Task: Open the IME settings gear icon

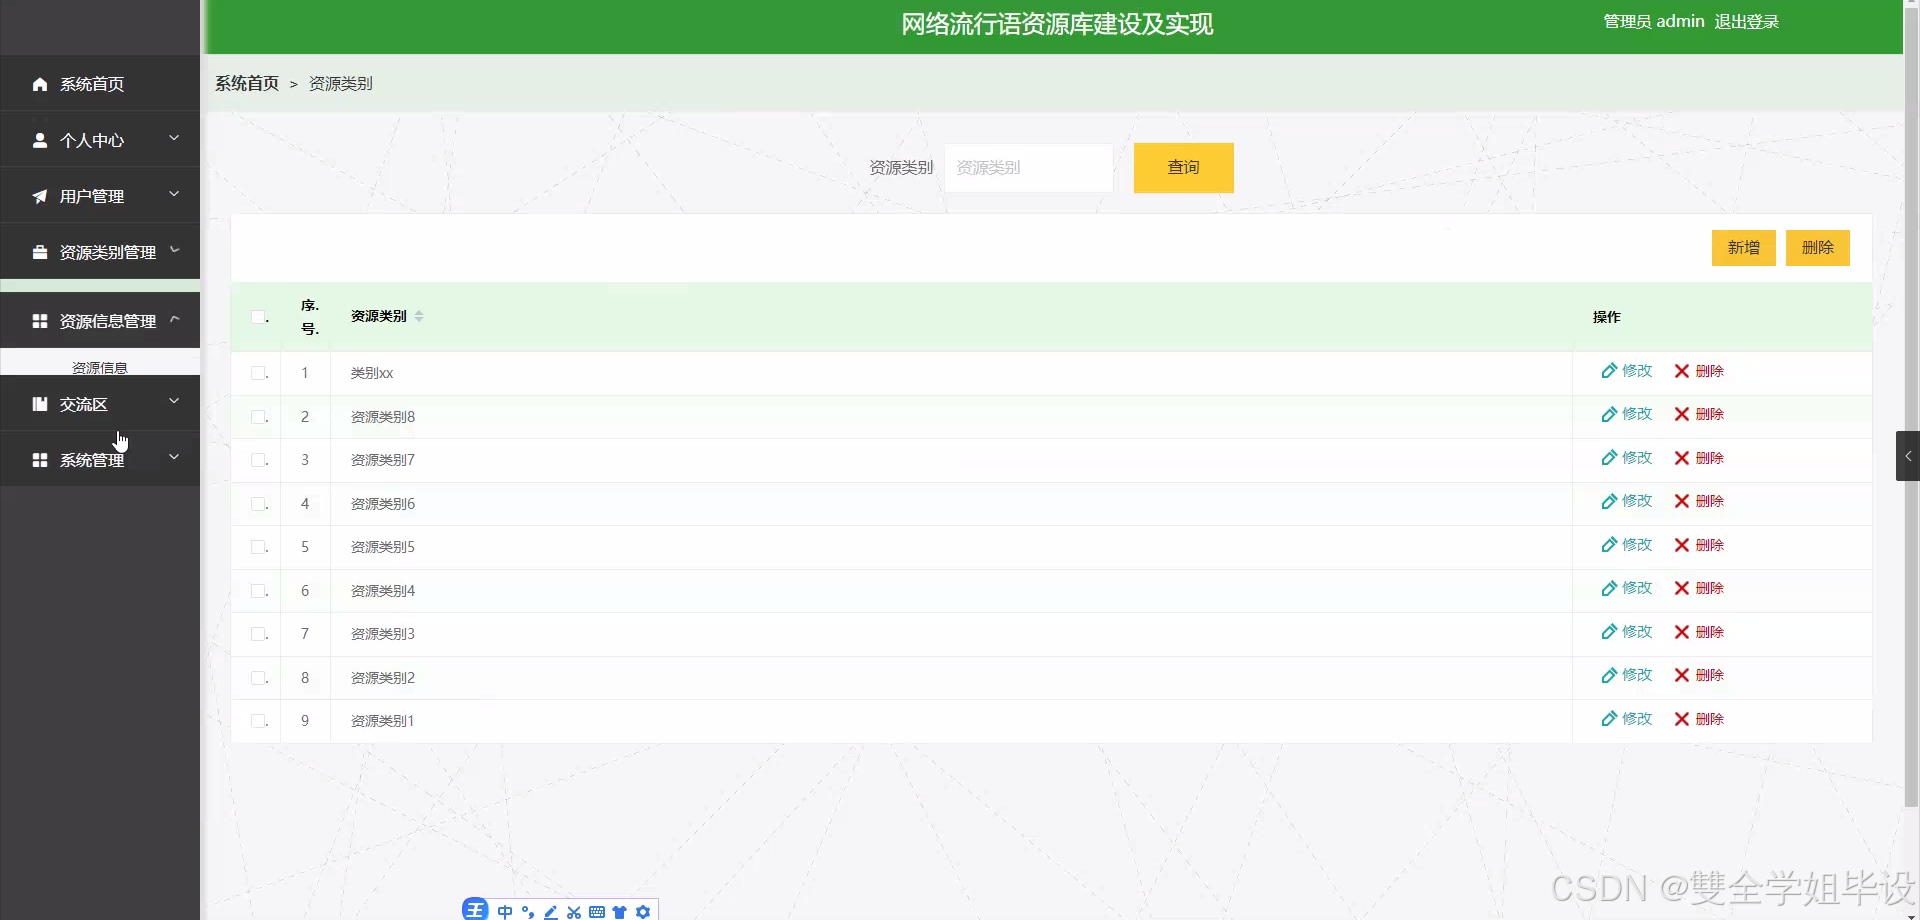Action: click(x=643, y=911)
